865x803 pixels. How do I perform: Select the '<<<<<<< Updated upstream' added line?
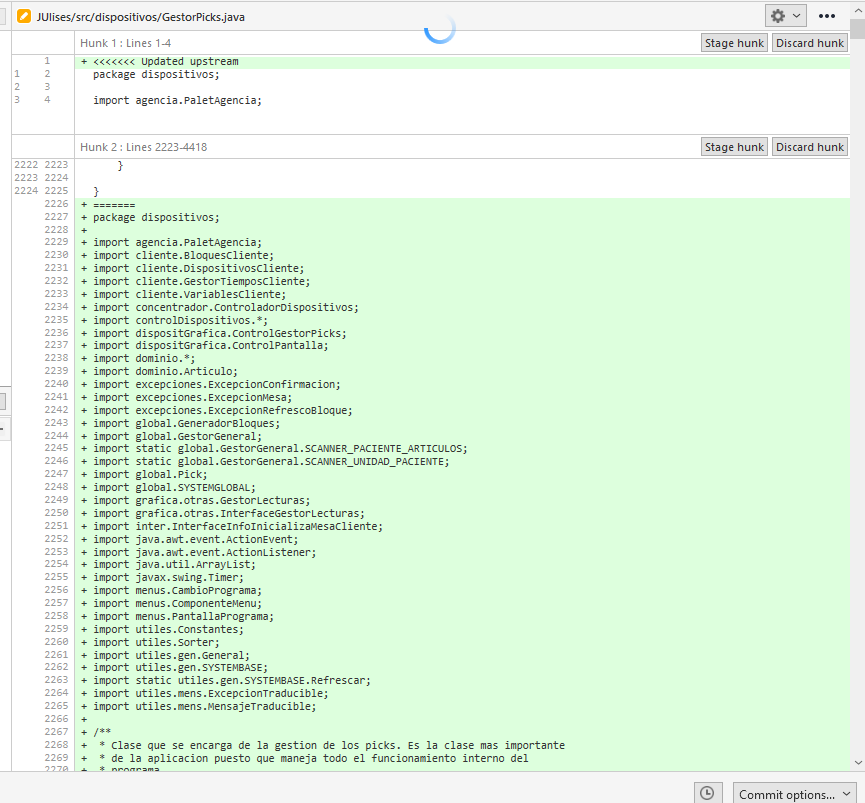(x=462, y=62)
